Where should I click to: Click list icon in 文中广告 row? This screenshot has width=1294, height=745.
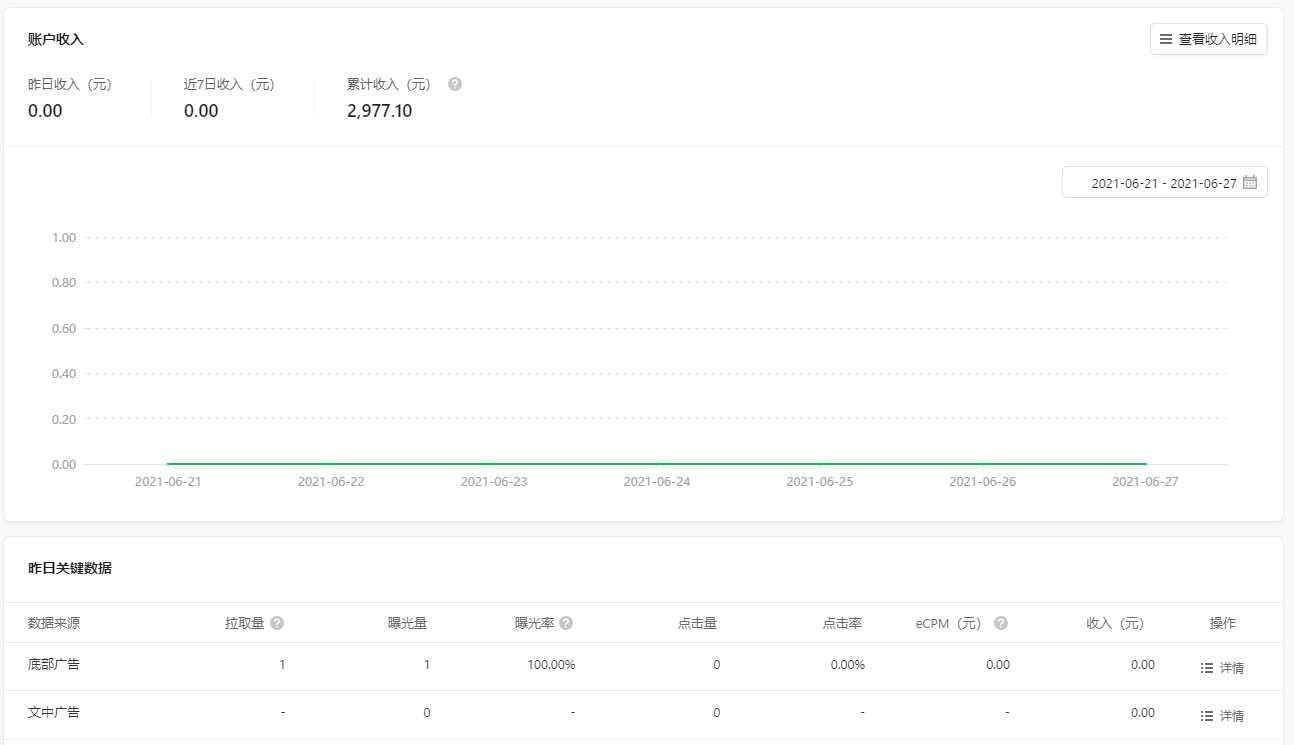(x=1206, y=716)
